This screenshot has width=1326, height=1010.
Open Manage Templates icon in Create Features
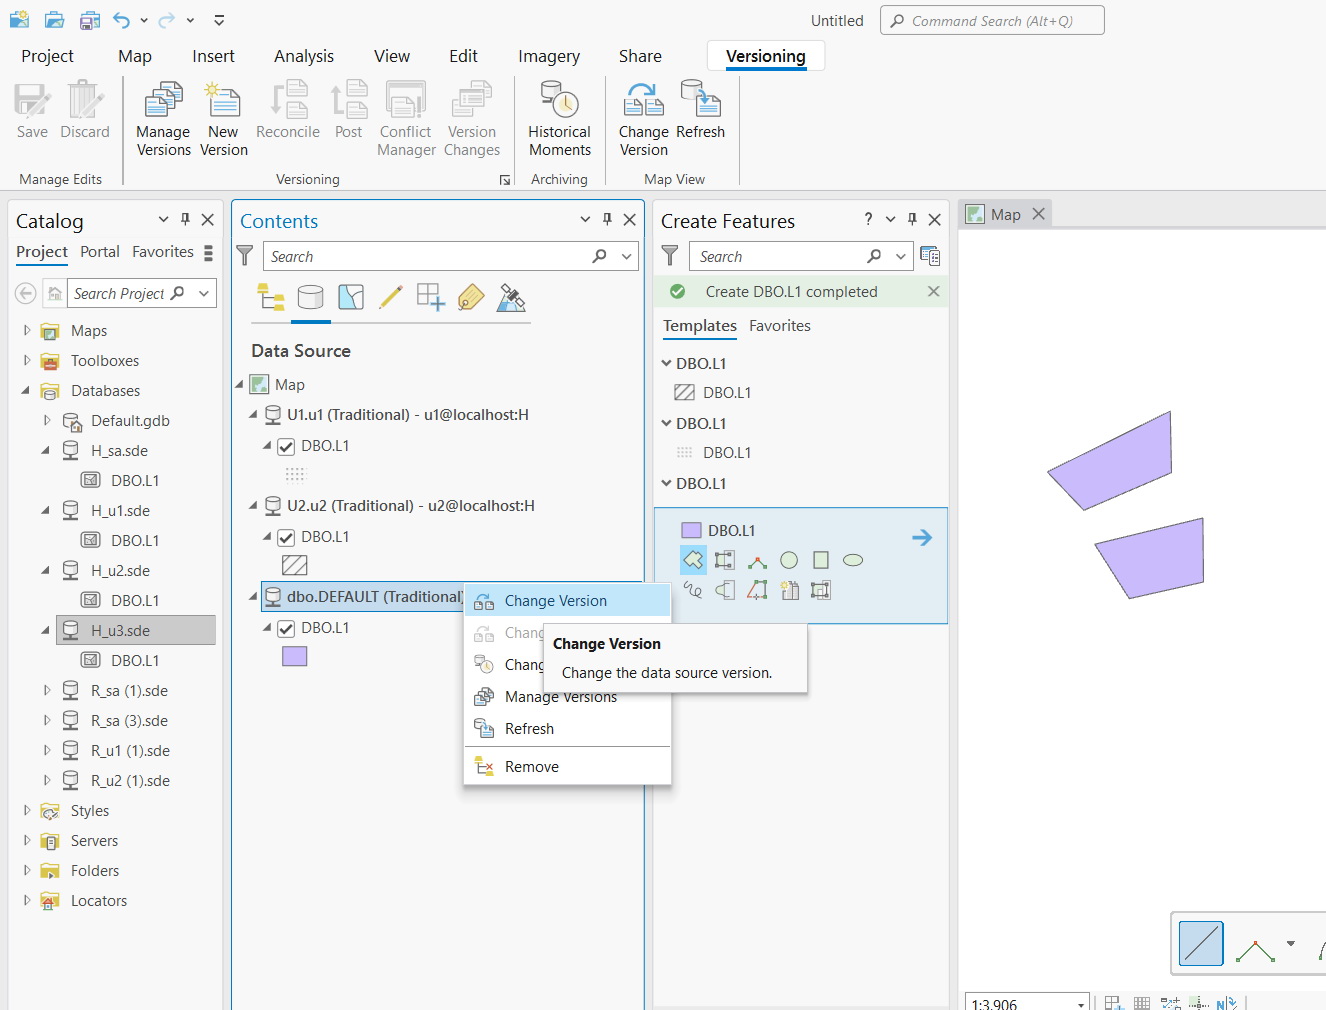click(930, 256)
